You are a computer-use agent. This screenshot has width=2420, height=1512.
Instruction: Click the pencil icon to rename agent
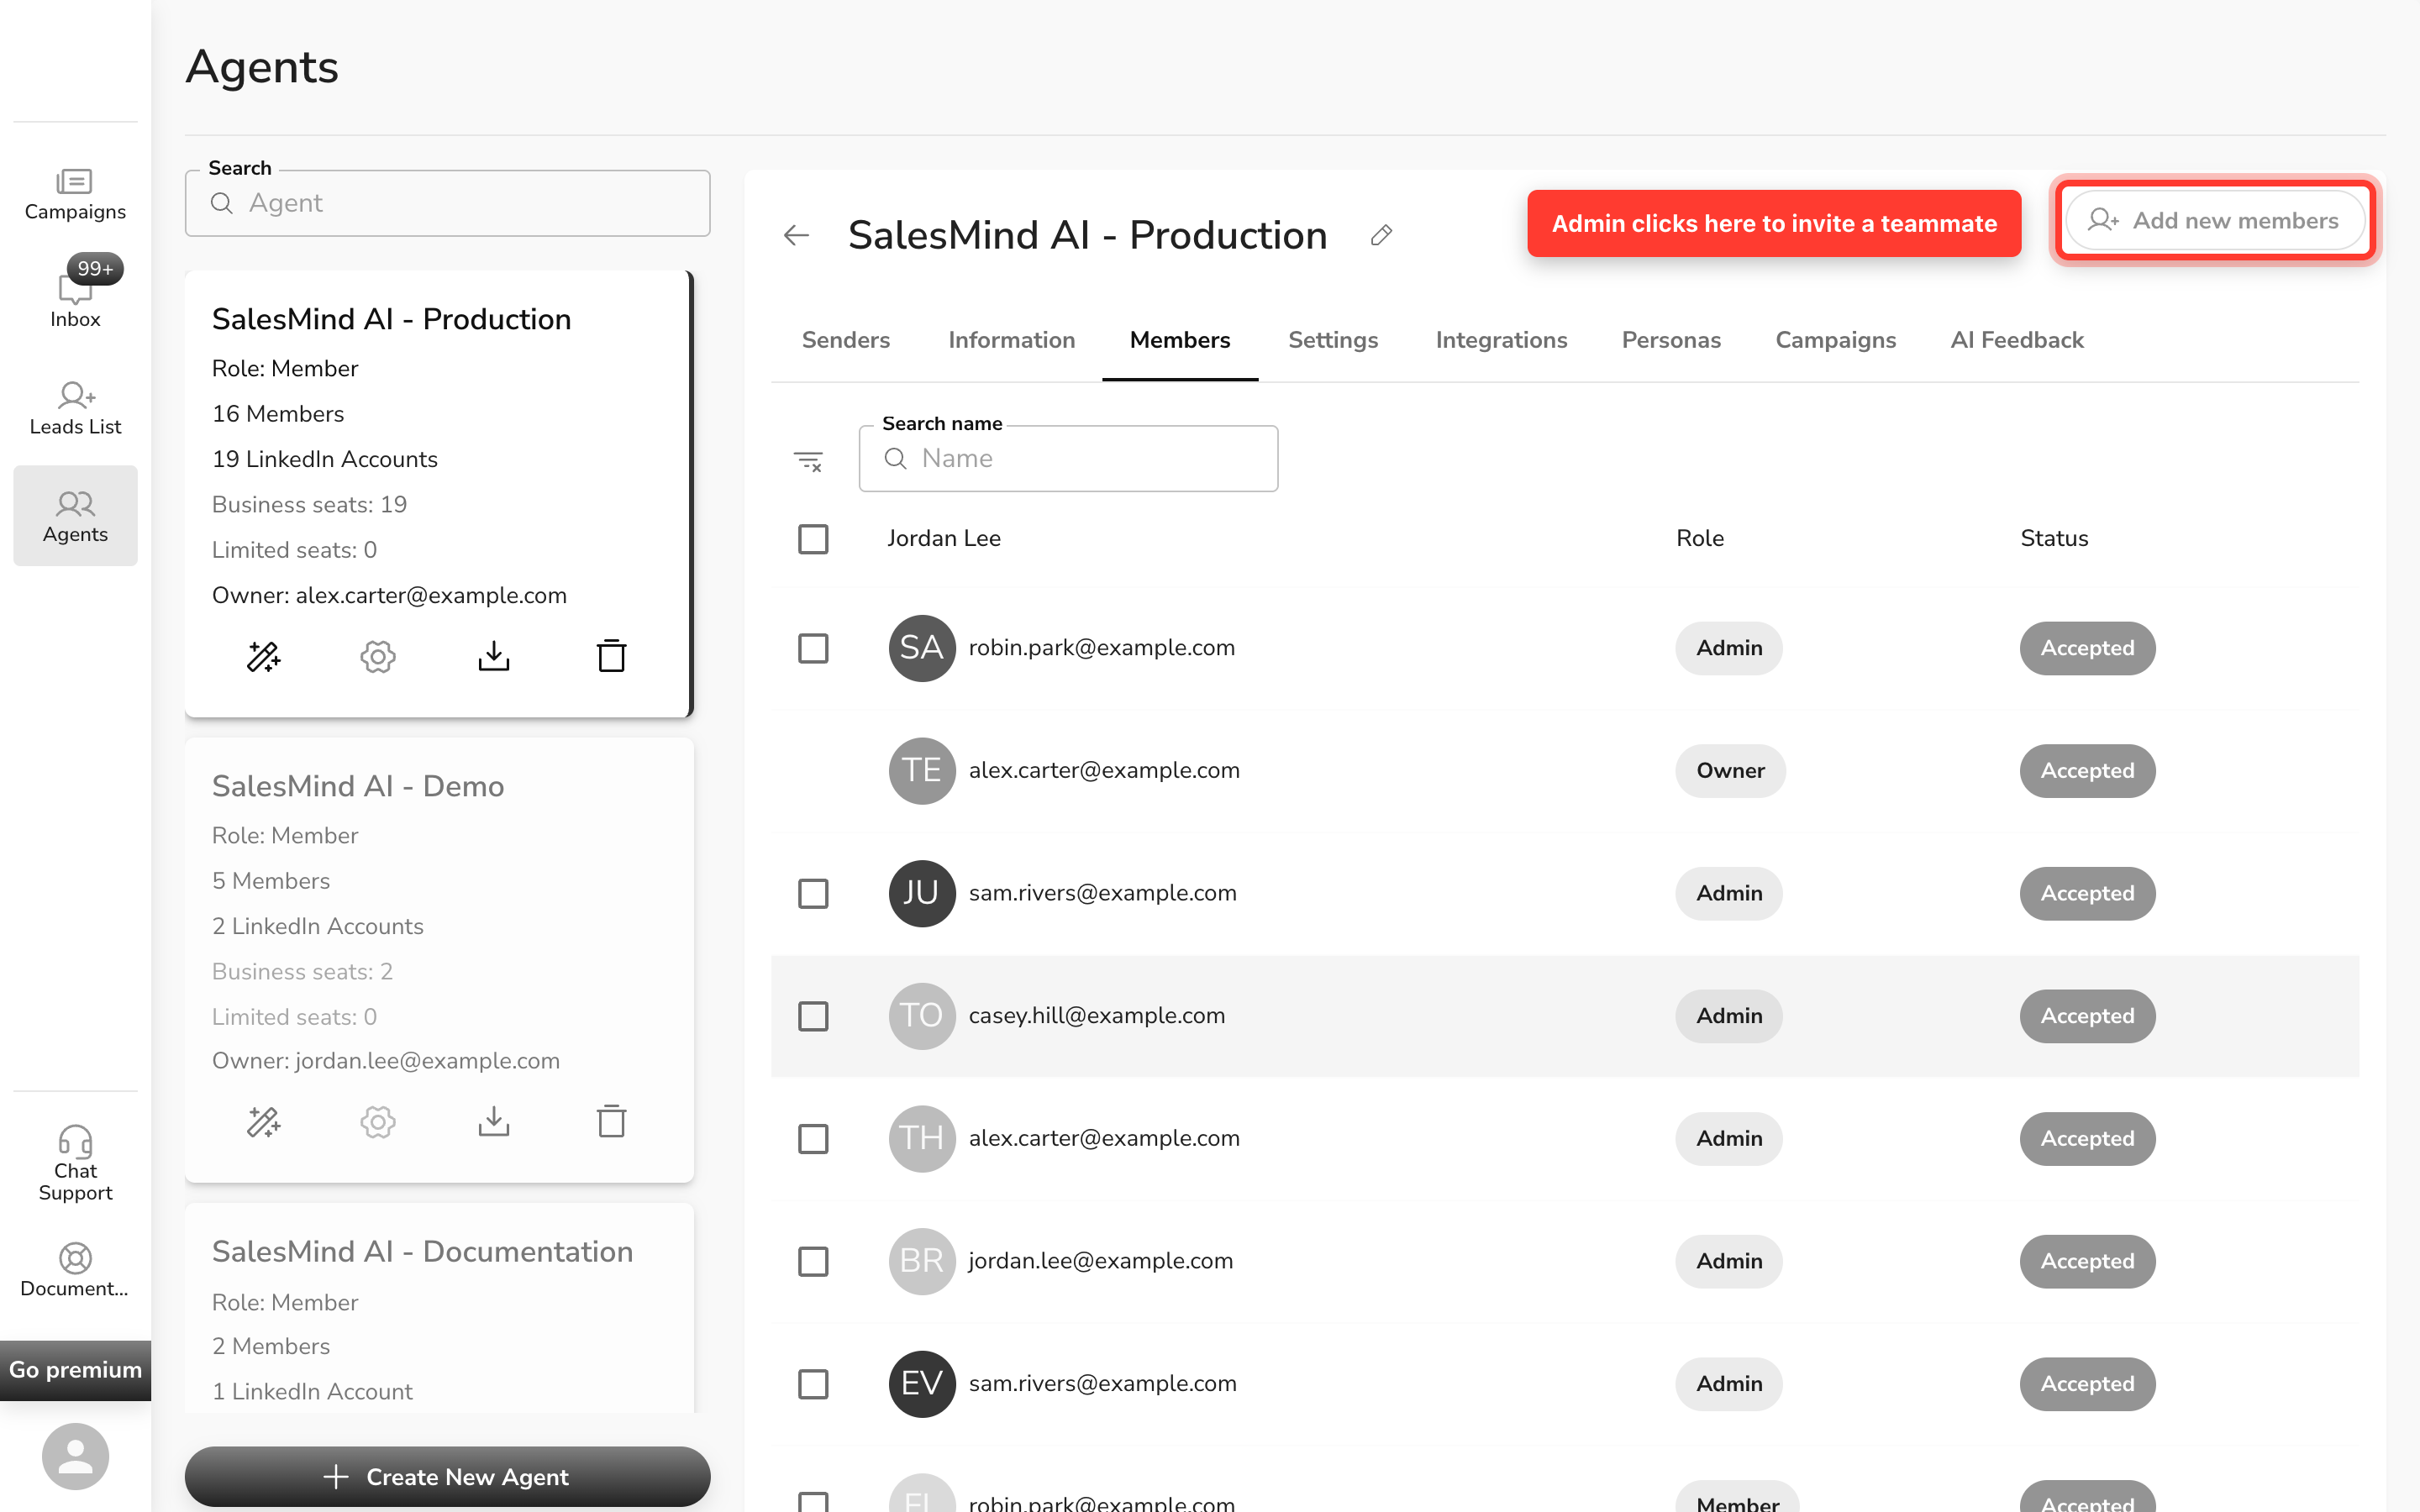pos(1381,236)
